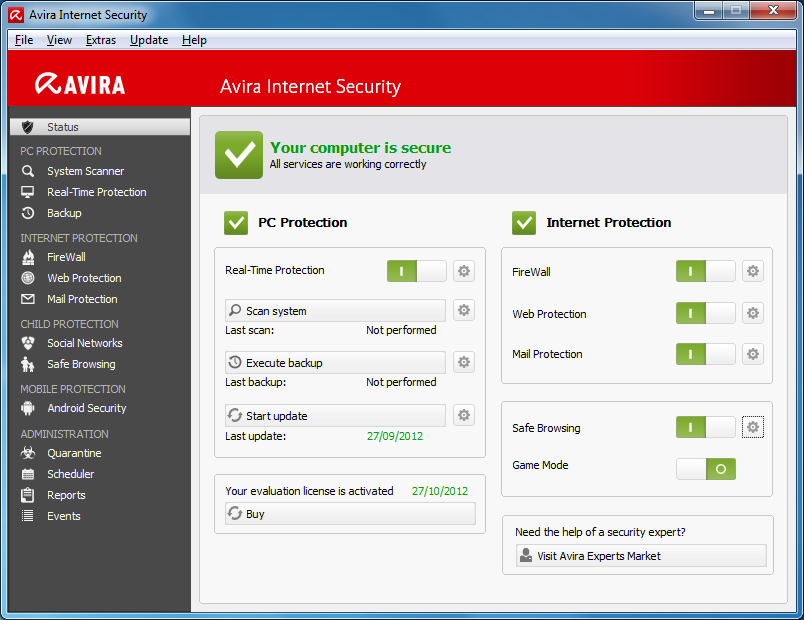Screen dimensions: 804x620
Task: Select the Quarantine icon
Action: tap(66, 453)
